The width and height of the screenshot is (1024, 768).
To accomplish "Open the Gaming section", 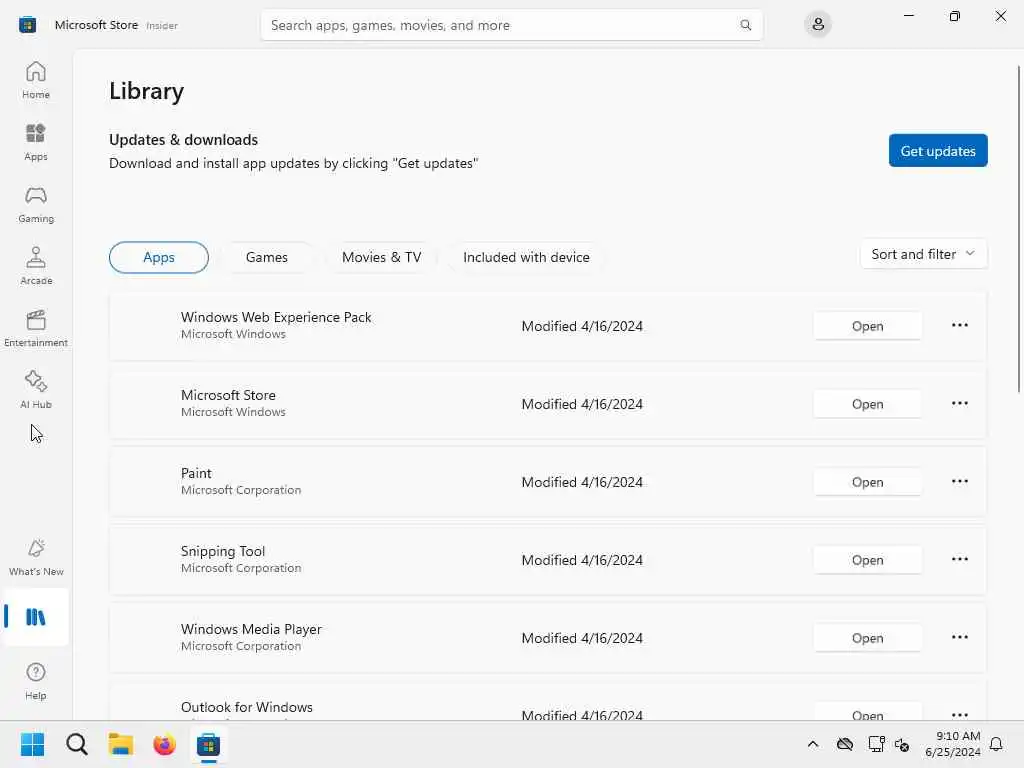I will 36,204.
